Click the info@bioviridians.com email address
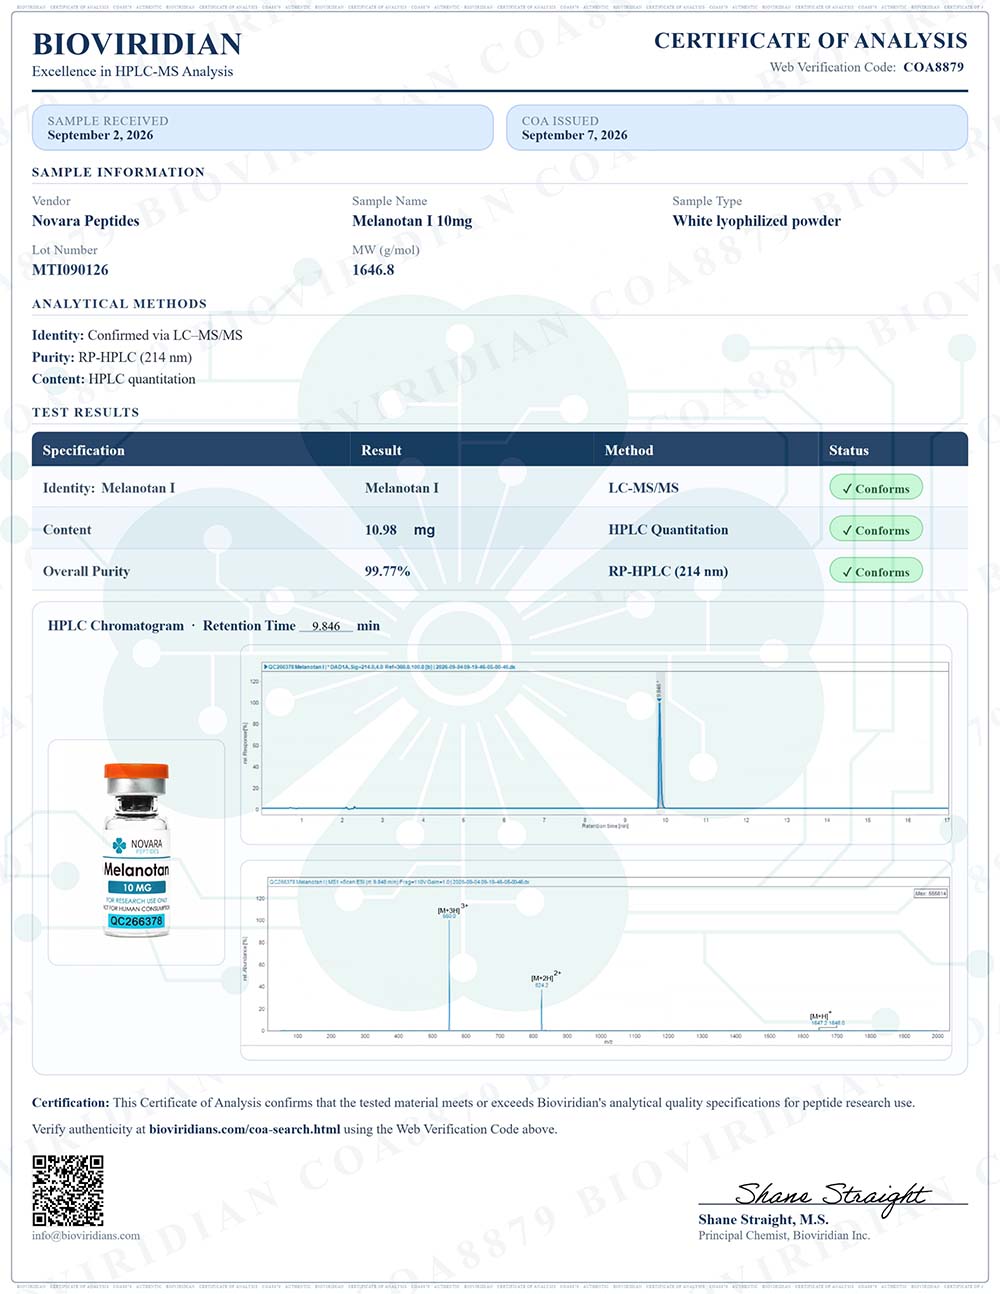Viewport: 1000px width, 1294px height. click(86, 1235)
